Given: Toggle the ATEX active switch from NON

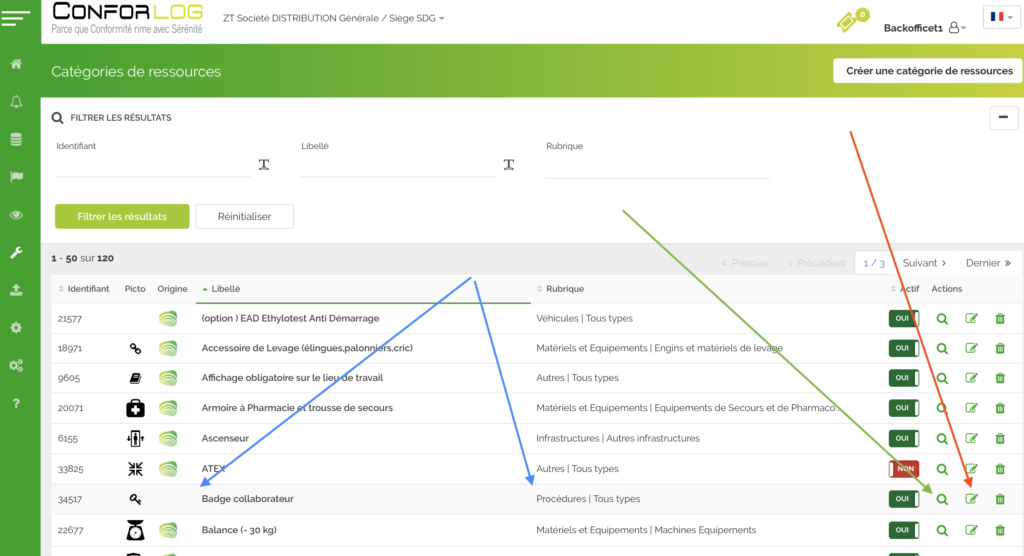Looking at the screenshot, I should tap(903, 469).
